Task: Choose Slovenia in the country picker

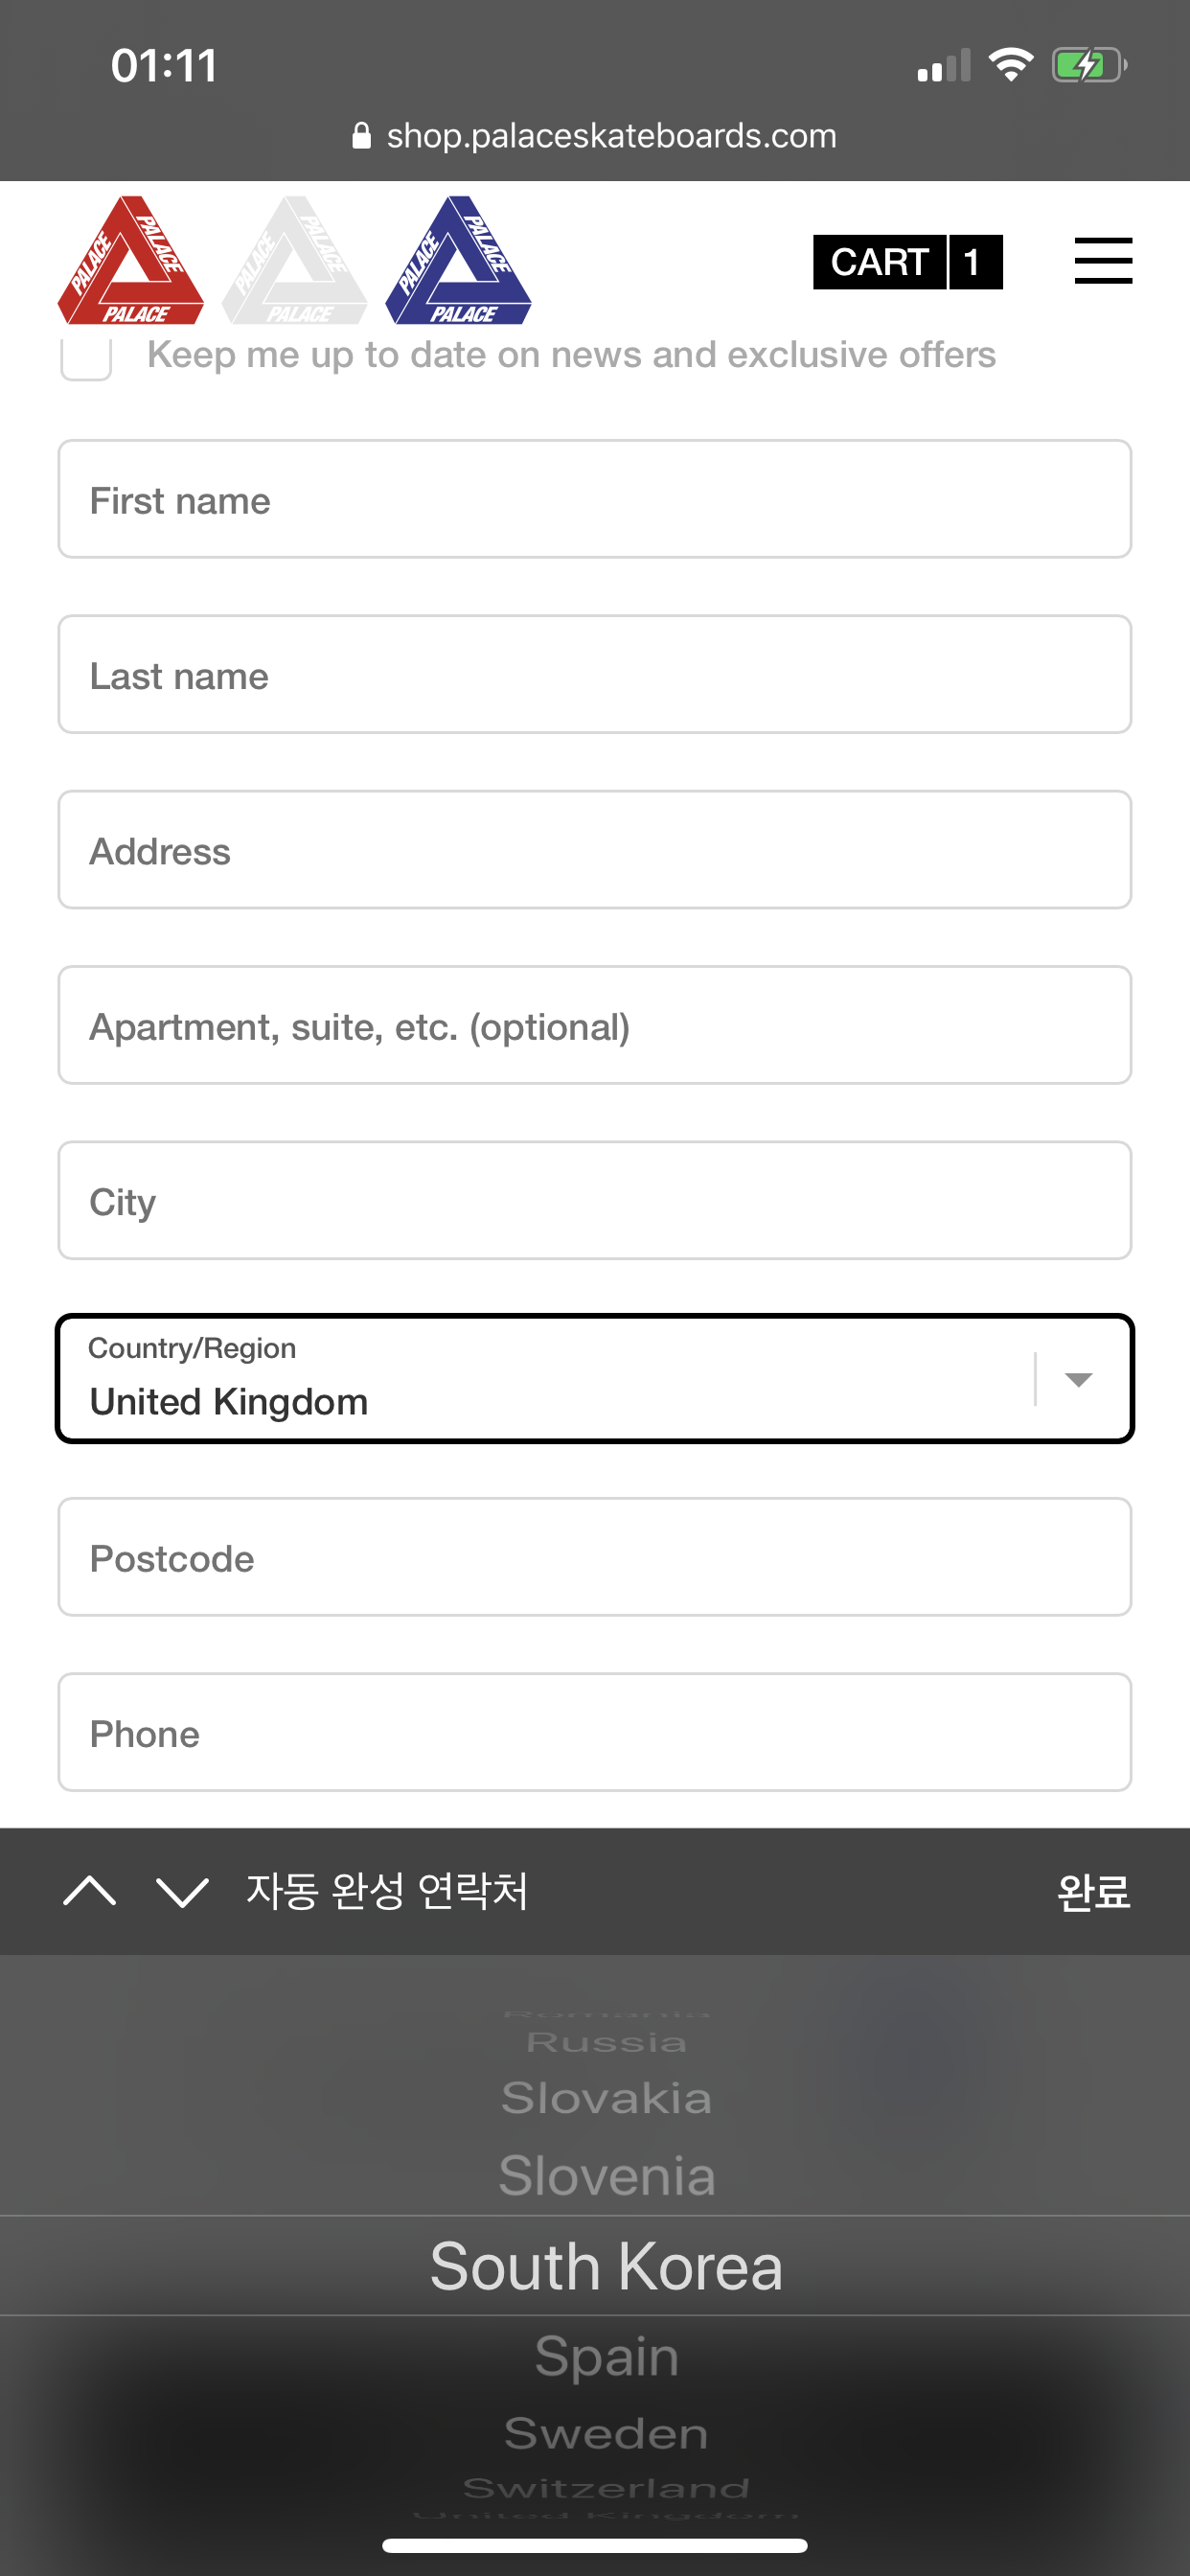Action: (x=606, y=2177)
